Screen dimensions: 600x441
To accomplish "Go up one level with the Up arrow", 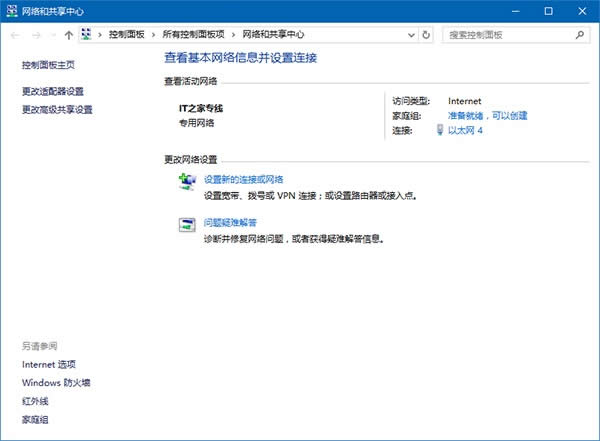I will pos(68,34).
